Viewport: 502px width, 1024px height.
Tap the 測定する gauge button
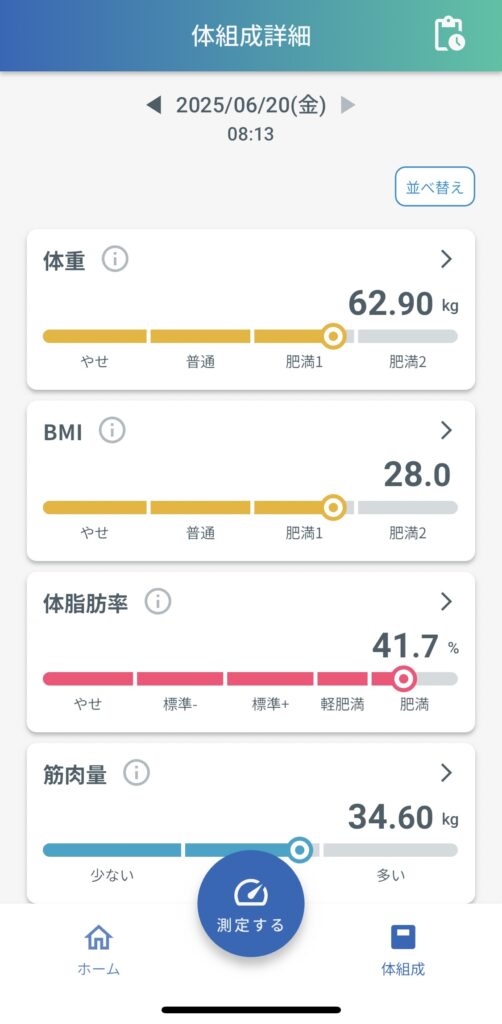[x=251, y=904]
